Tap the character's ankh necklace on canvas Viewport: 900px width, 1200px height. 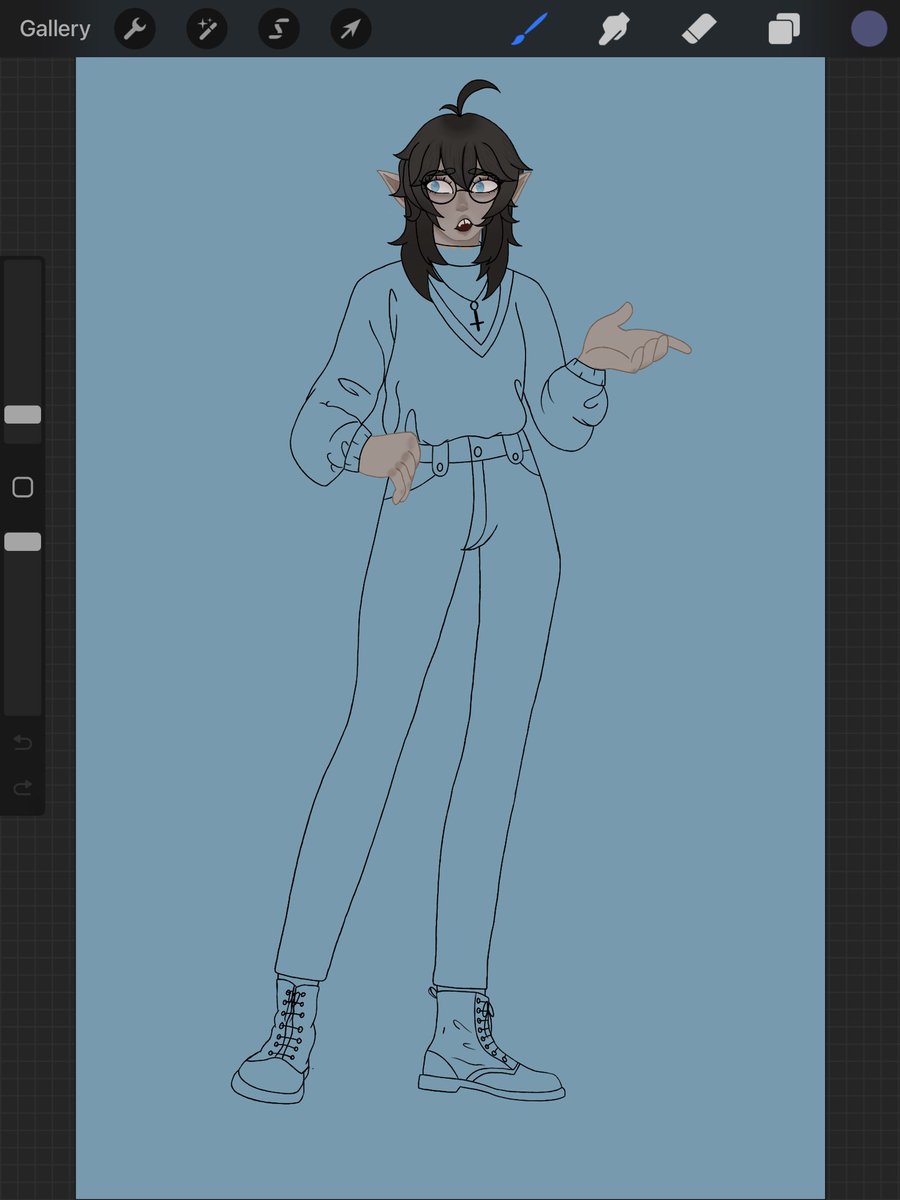(x=477, y=316)
